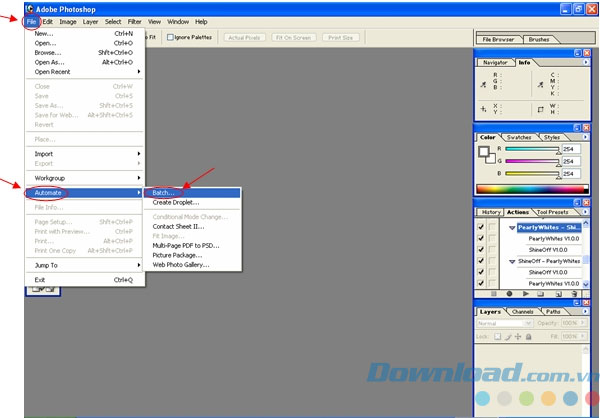Expand the Workgroup submenu
Image resolution: width=600 pixels, height=418 pixels.
coord(85,178)
